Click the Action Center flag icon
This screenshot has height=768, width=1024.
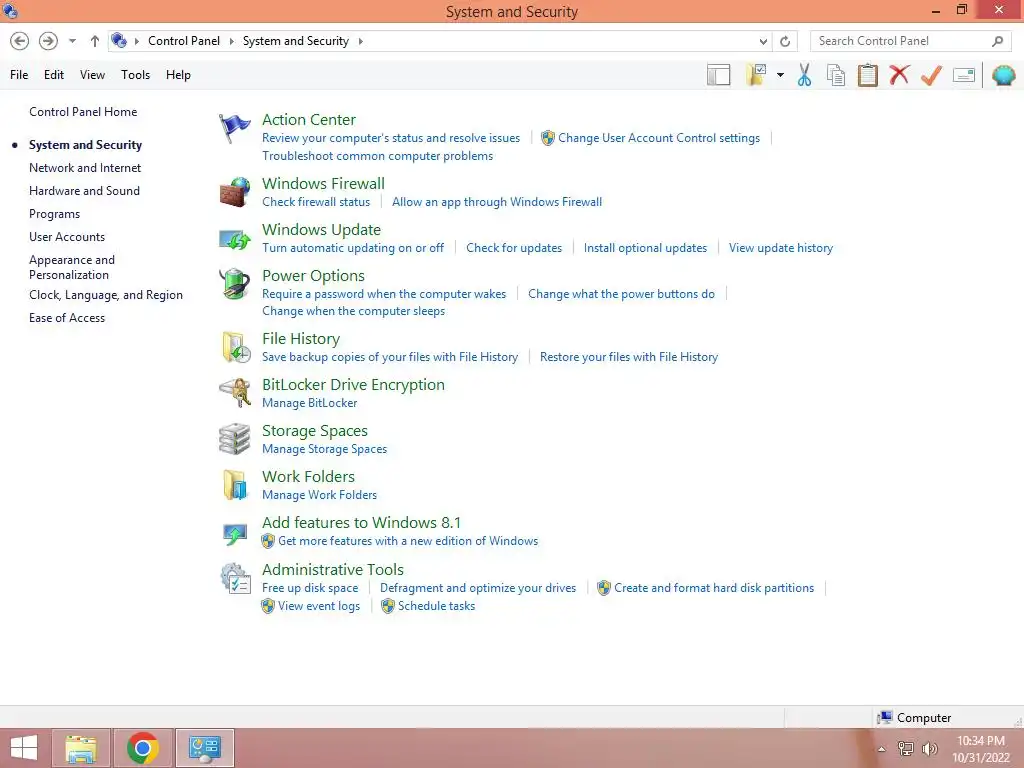point(234,128)
